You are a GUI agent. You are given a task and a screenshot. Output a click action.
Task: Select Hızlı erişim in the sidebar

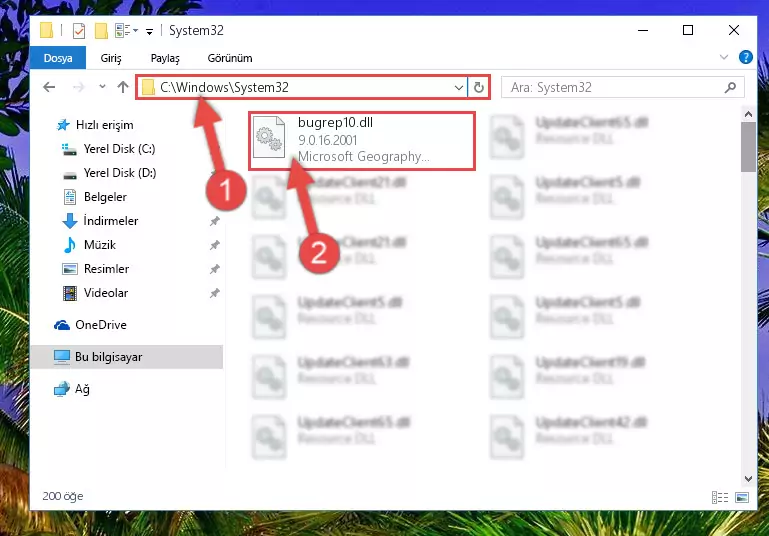104,125
